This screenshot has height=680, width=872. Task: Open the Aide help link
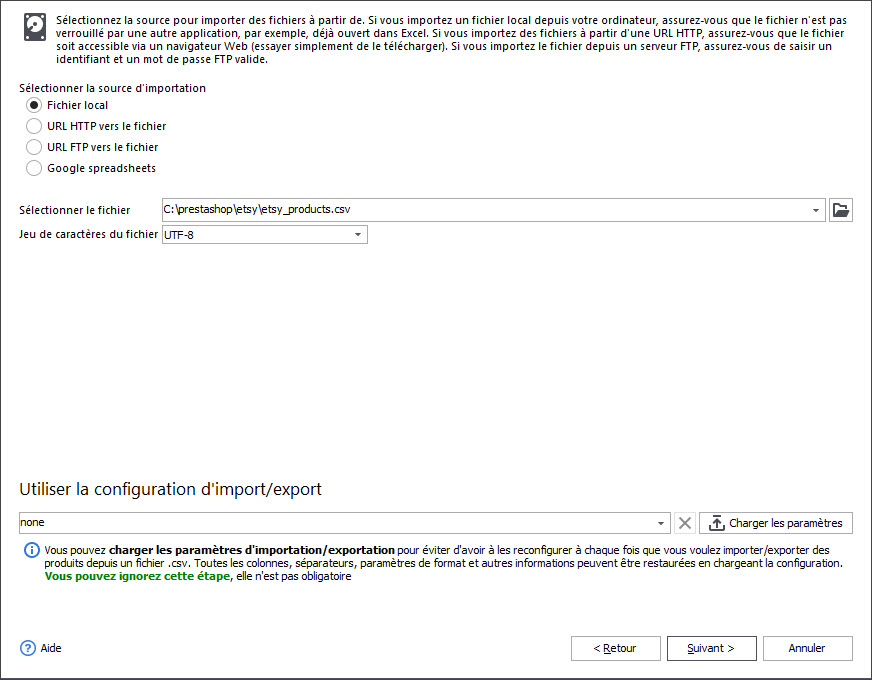51,648
